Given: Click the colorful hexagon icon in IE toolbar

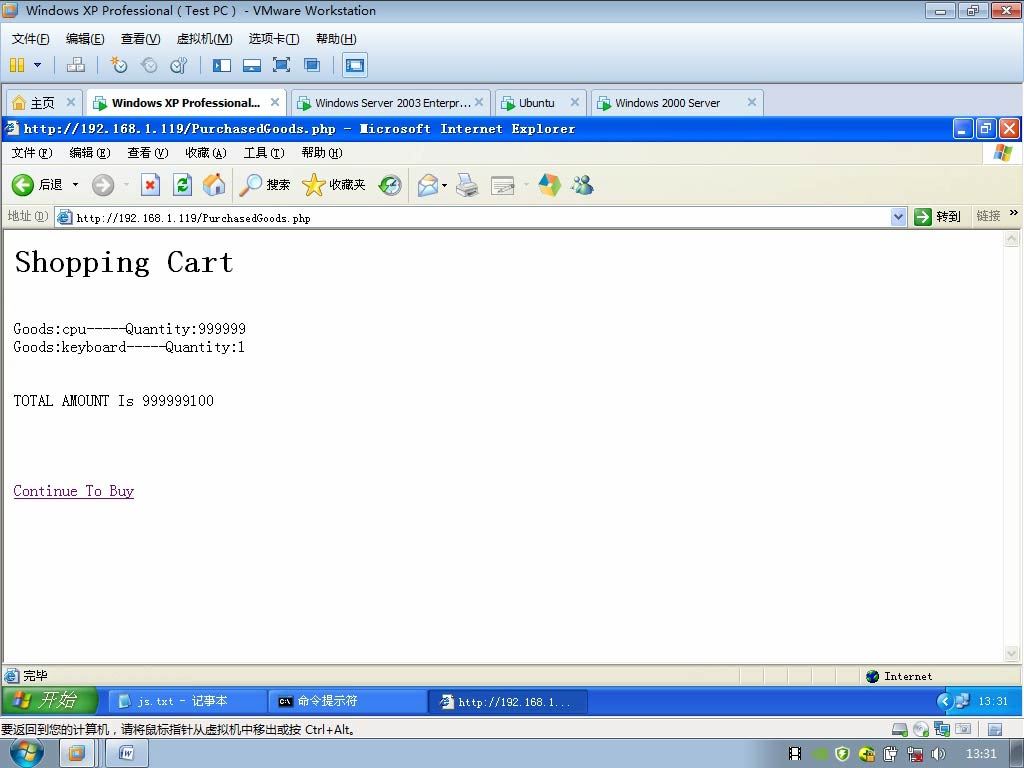Looking at the screenshot, I should [x=550, y=185].
